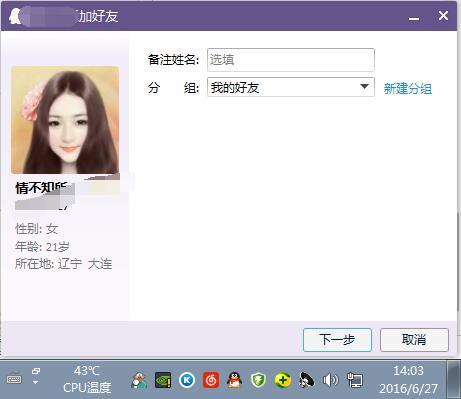The image size is (461, 399).
Task: Click the QQ penguin logo in title bar
Action: tap(14, 16)
